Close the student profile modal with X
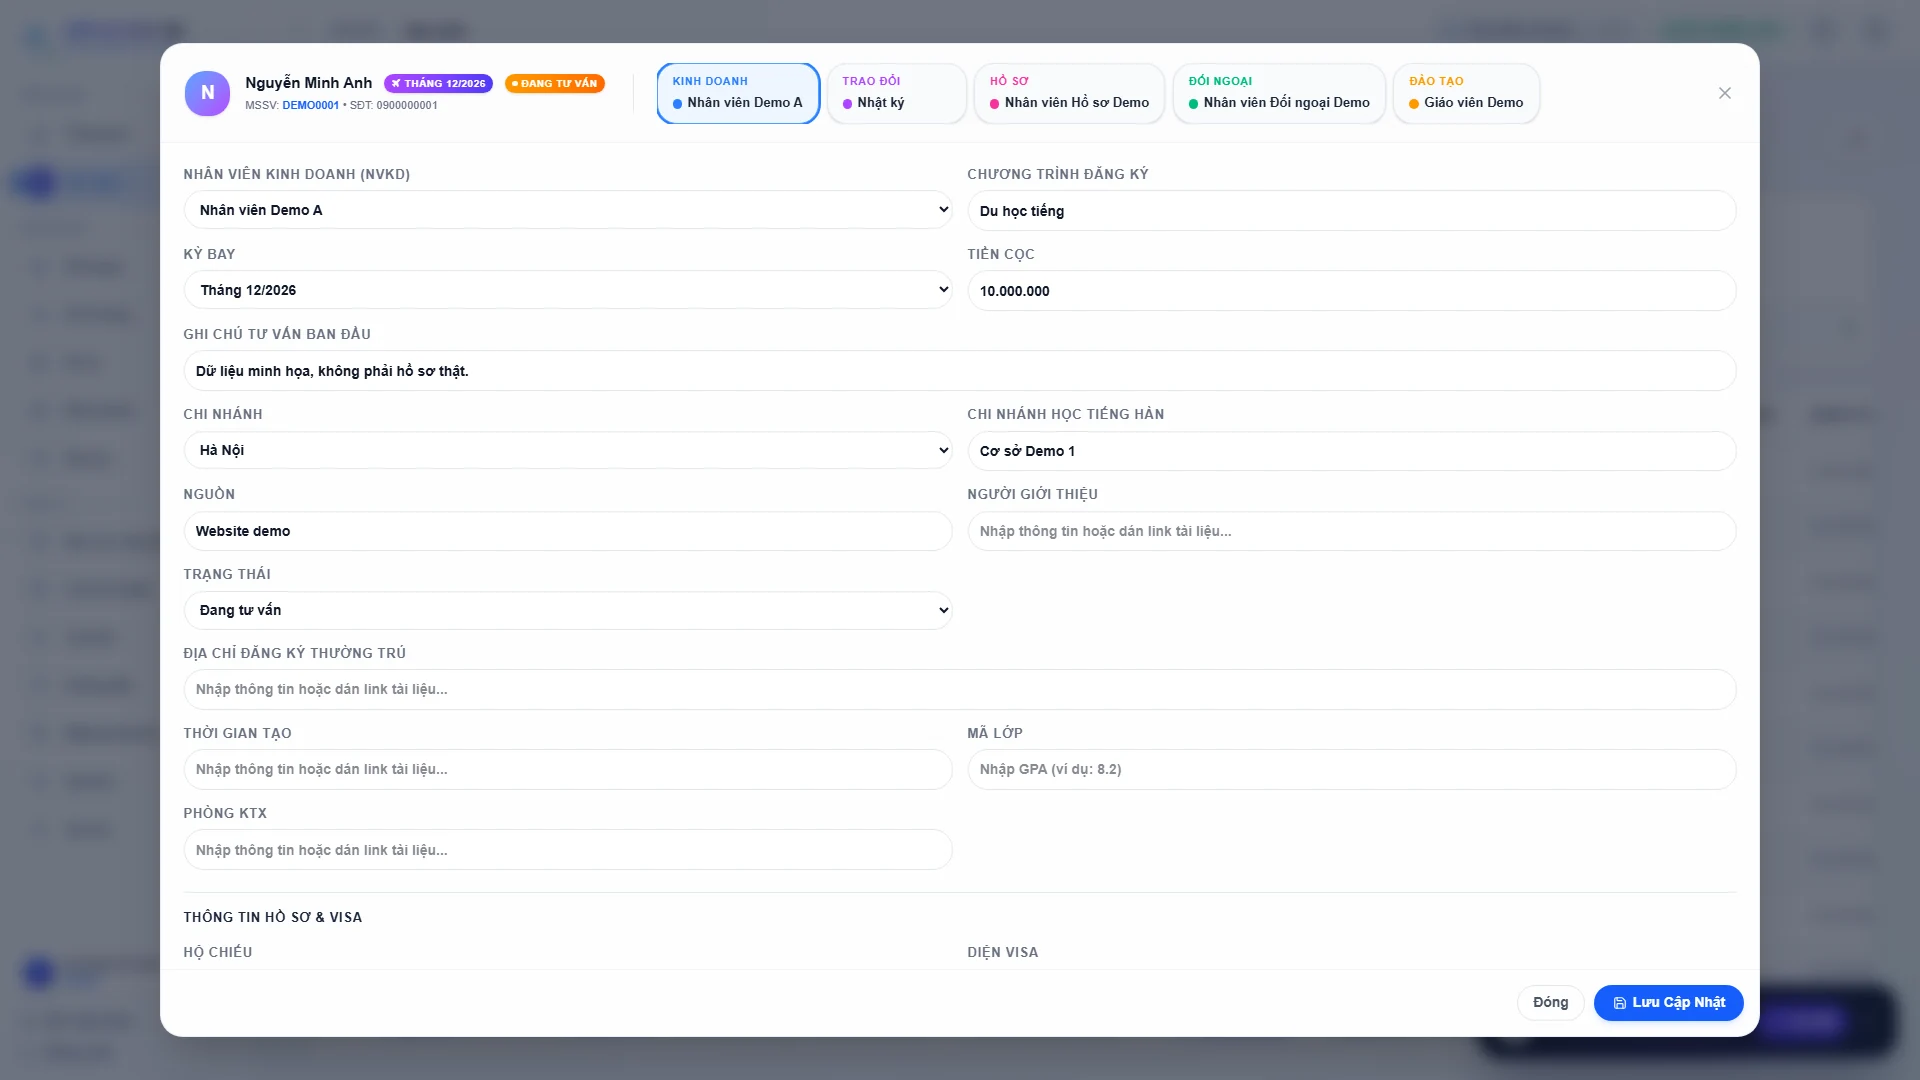Viewport: 1920px width, 1080px height. (1724, 93)
